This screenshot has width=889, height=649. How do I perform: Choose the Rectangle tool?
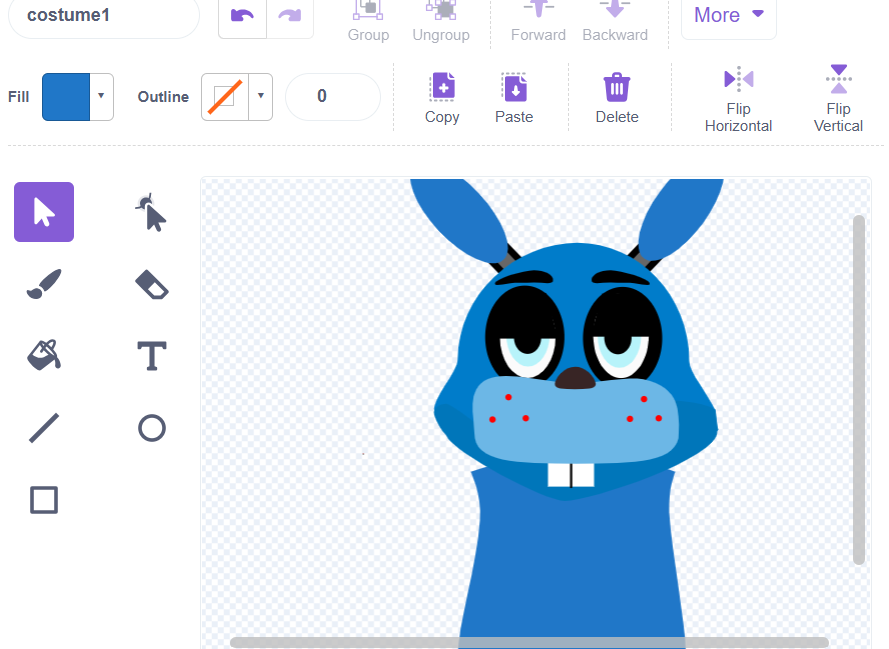point(44,500)
